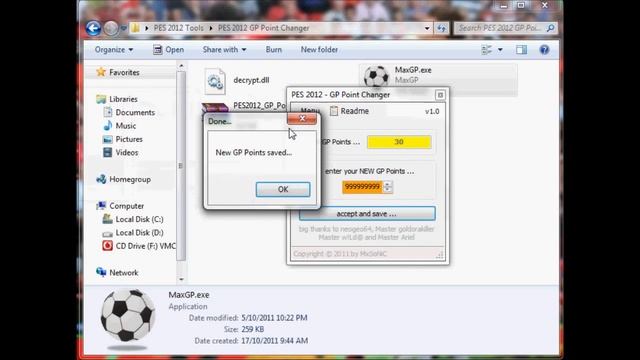This screenshot has height=360, width=640.
Task: Select the PES2012_GP_Po archive file
Action: click(x=259, y=106)
